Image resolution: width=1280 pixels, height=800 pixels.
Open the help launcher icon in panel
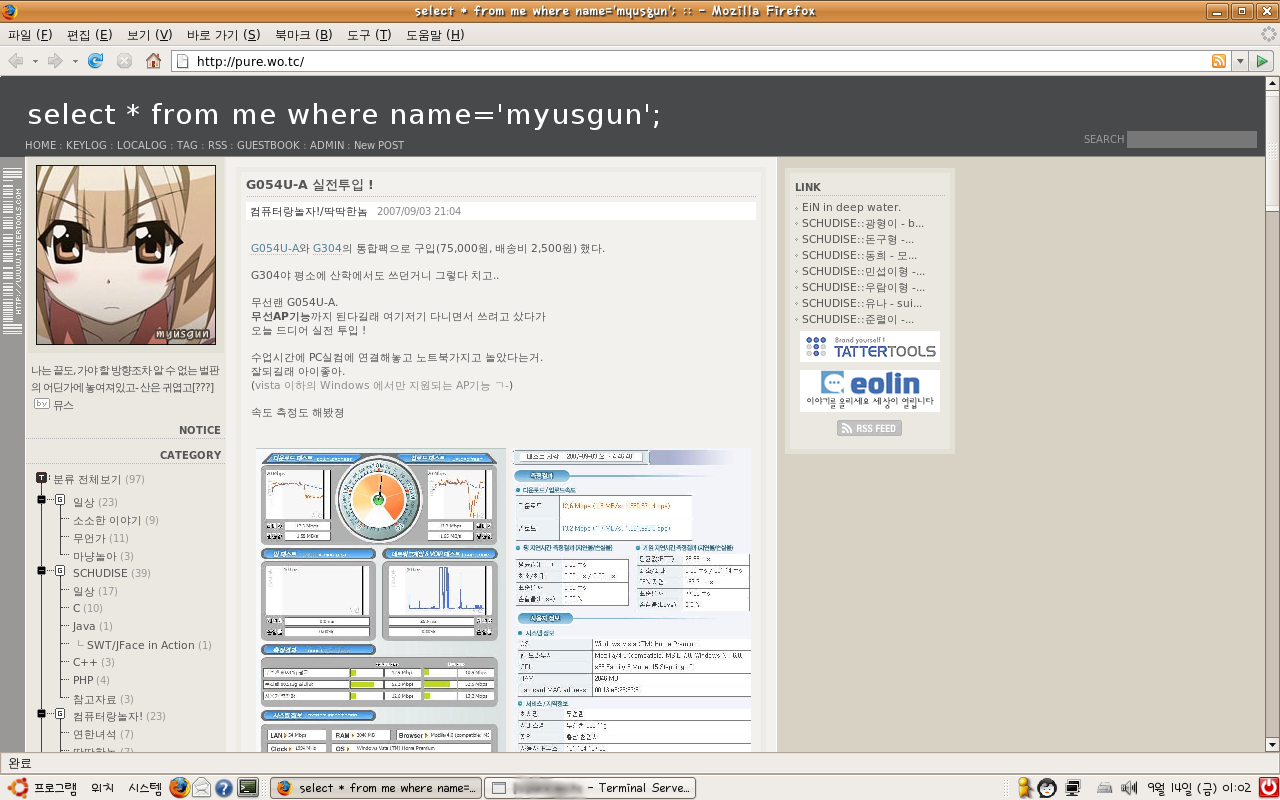click(224, 788)
